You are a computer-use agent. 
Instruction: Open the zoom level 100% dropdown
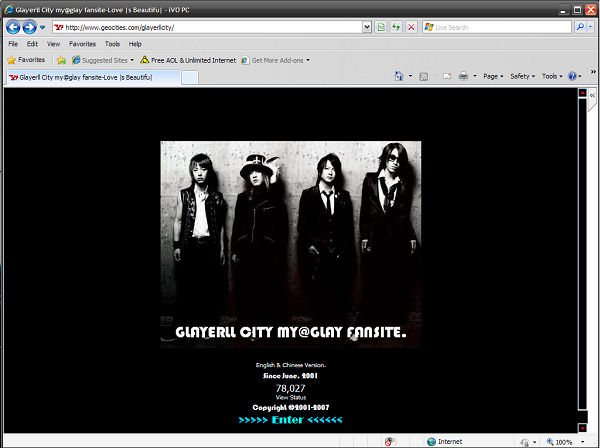tap(564, 441)
